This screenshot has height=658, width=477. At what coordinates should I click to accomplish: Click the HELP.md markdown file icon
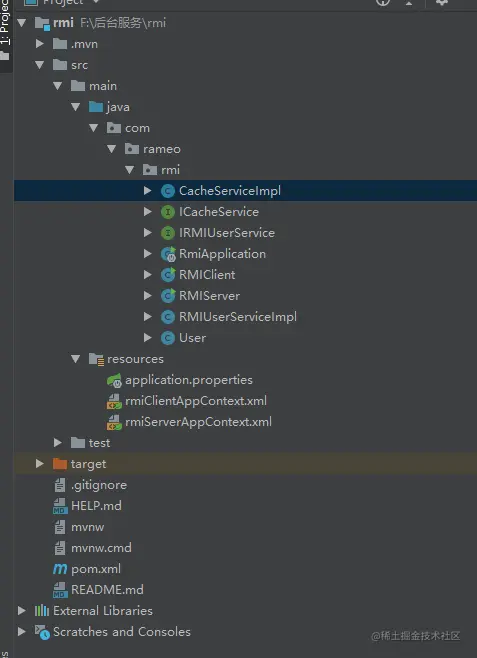(60, 506)
